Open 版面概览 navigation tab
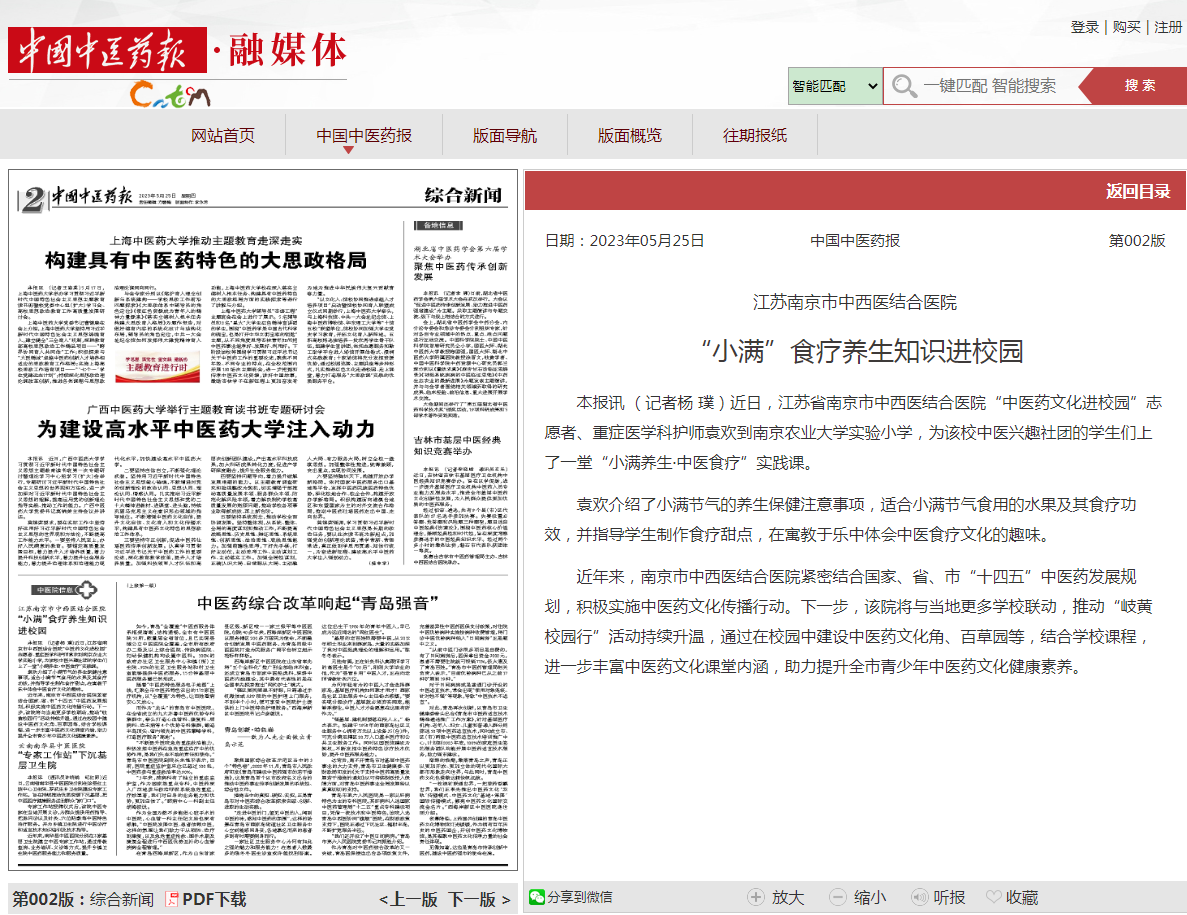The height and width of the screenshot is (915, 1187). [630, 135]
